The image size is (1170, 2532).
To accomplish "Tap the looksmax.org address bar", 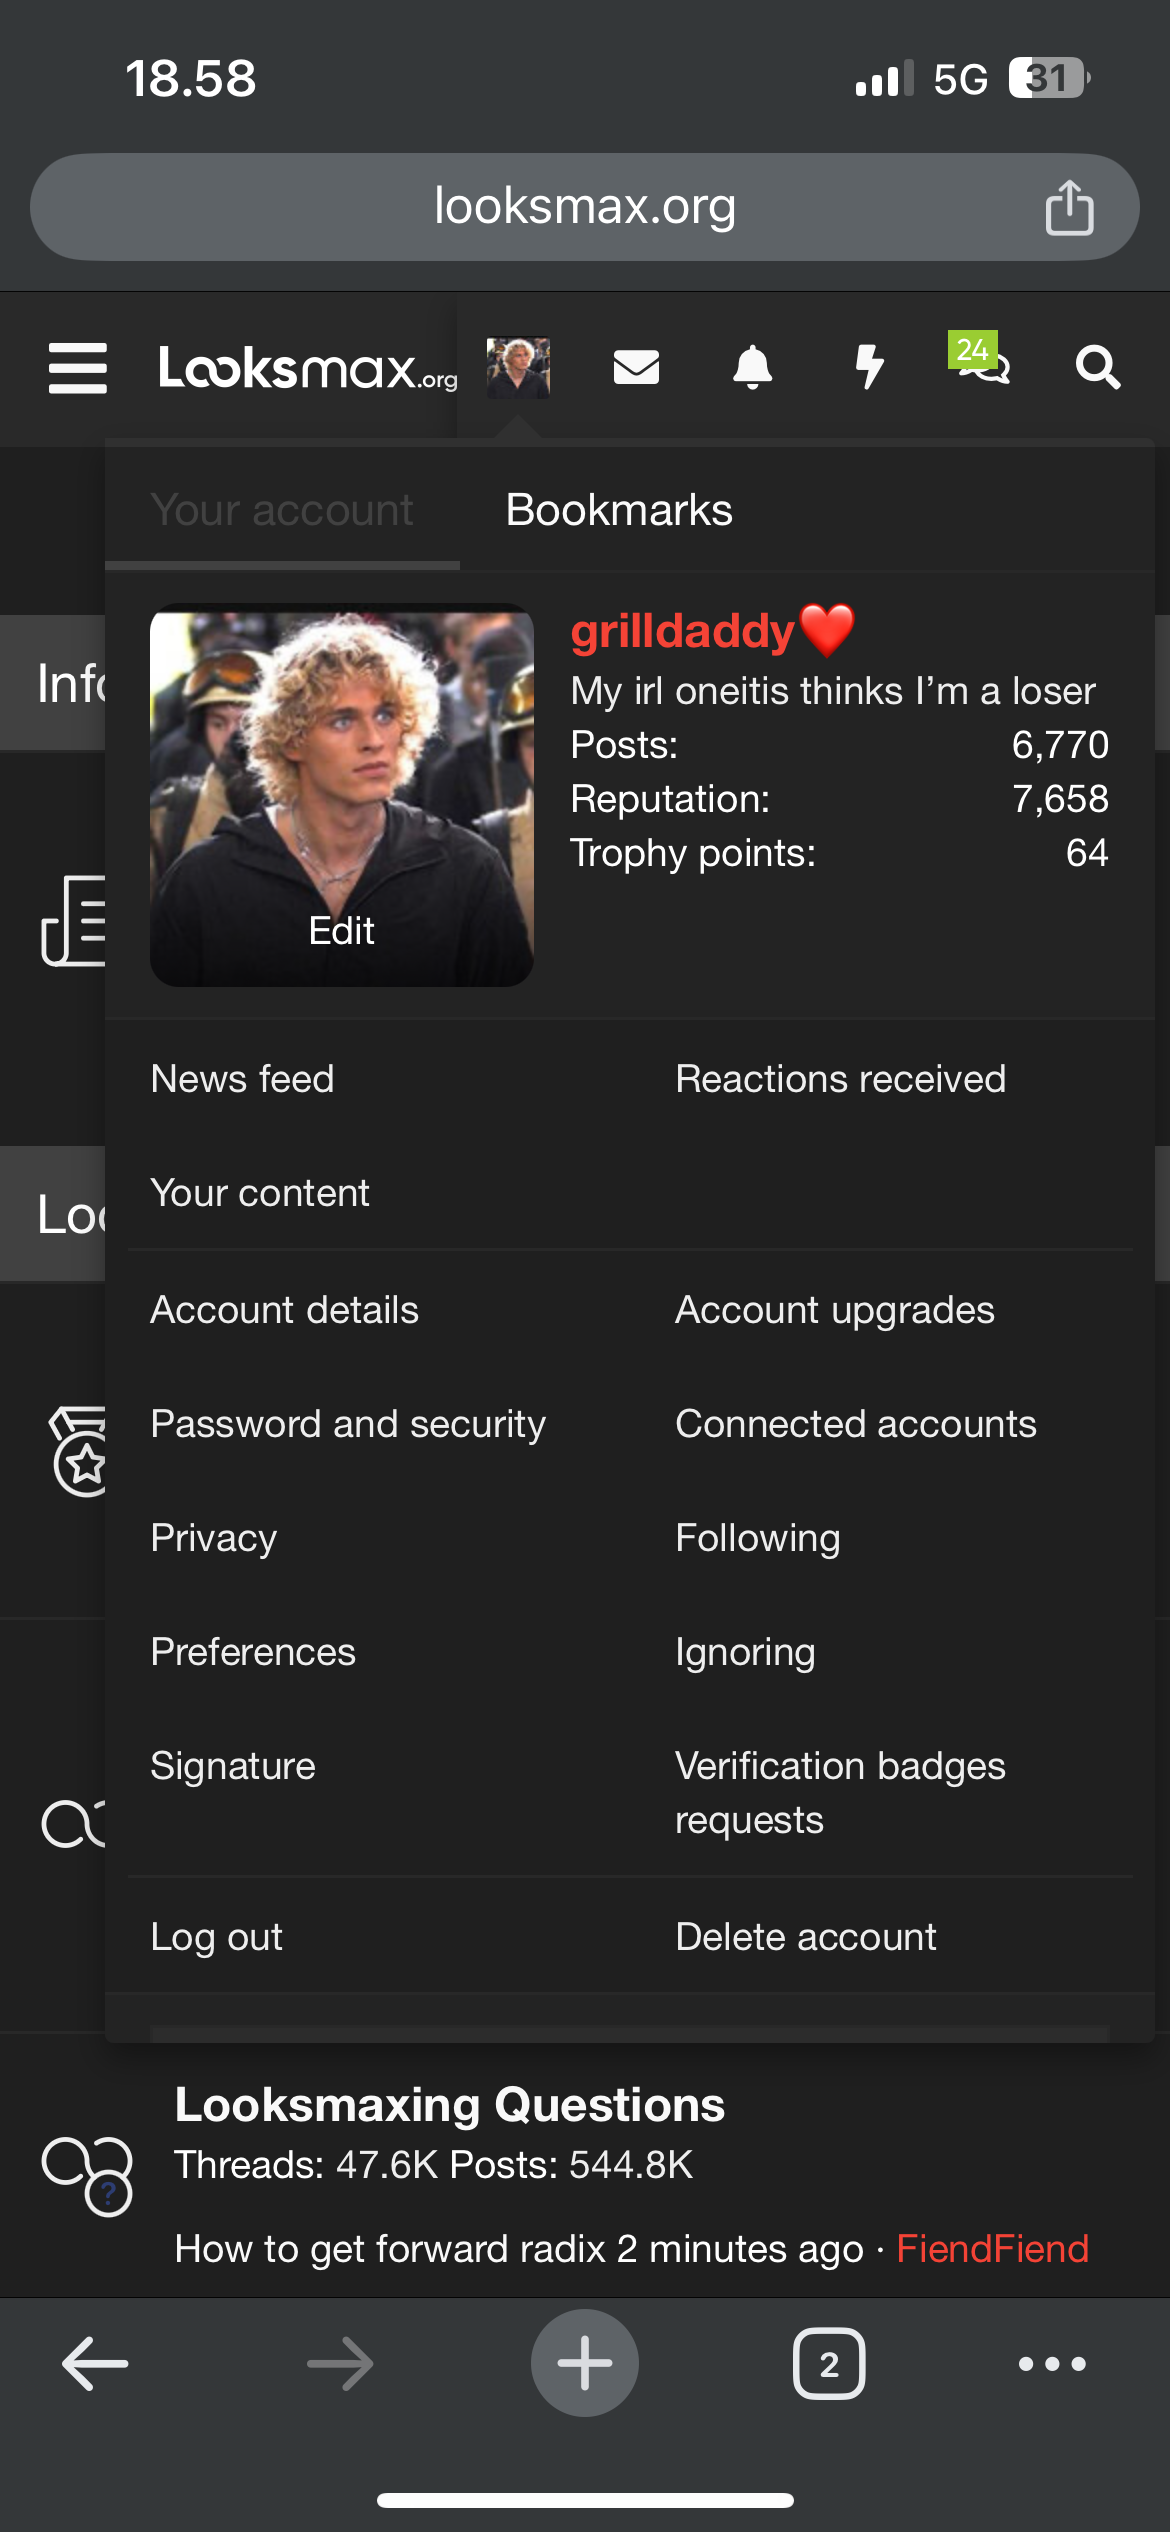I will pos(584,207).
